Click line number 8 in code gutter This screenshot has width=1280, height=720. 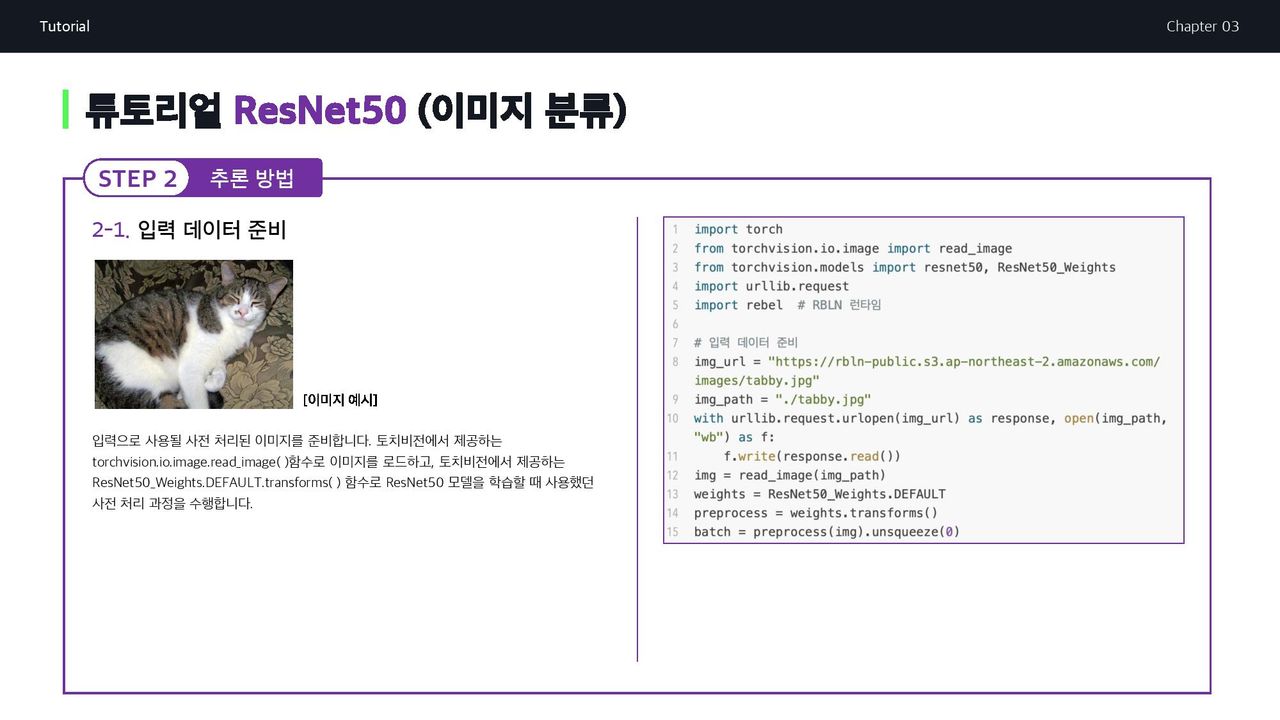coord(675,362)
